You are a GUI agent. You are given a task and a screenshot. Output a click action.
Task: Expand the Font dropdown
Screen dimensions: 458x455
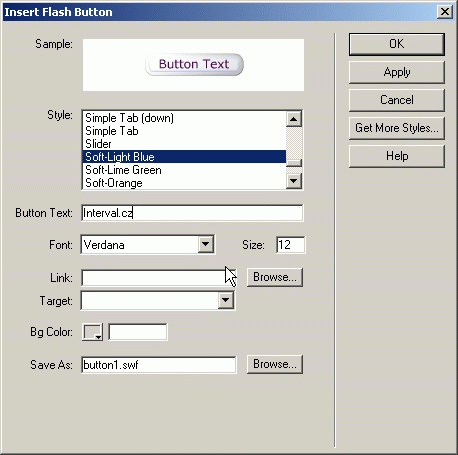click(x=206, y=245)
